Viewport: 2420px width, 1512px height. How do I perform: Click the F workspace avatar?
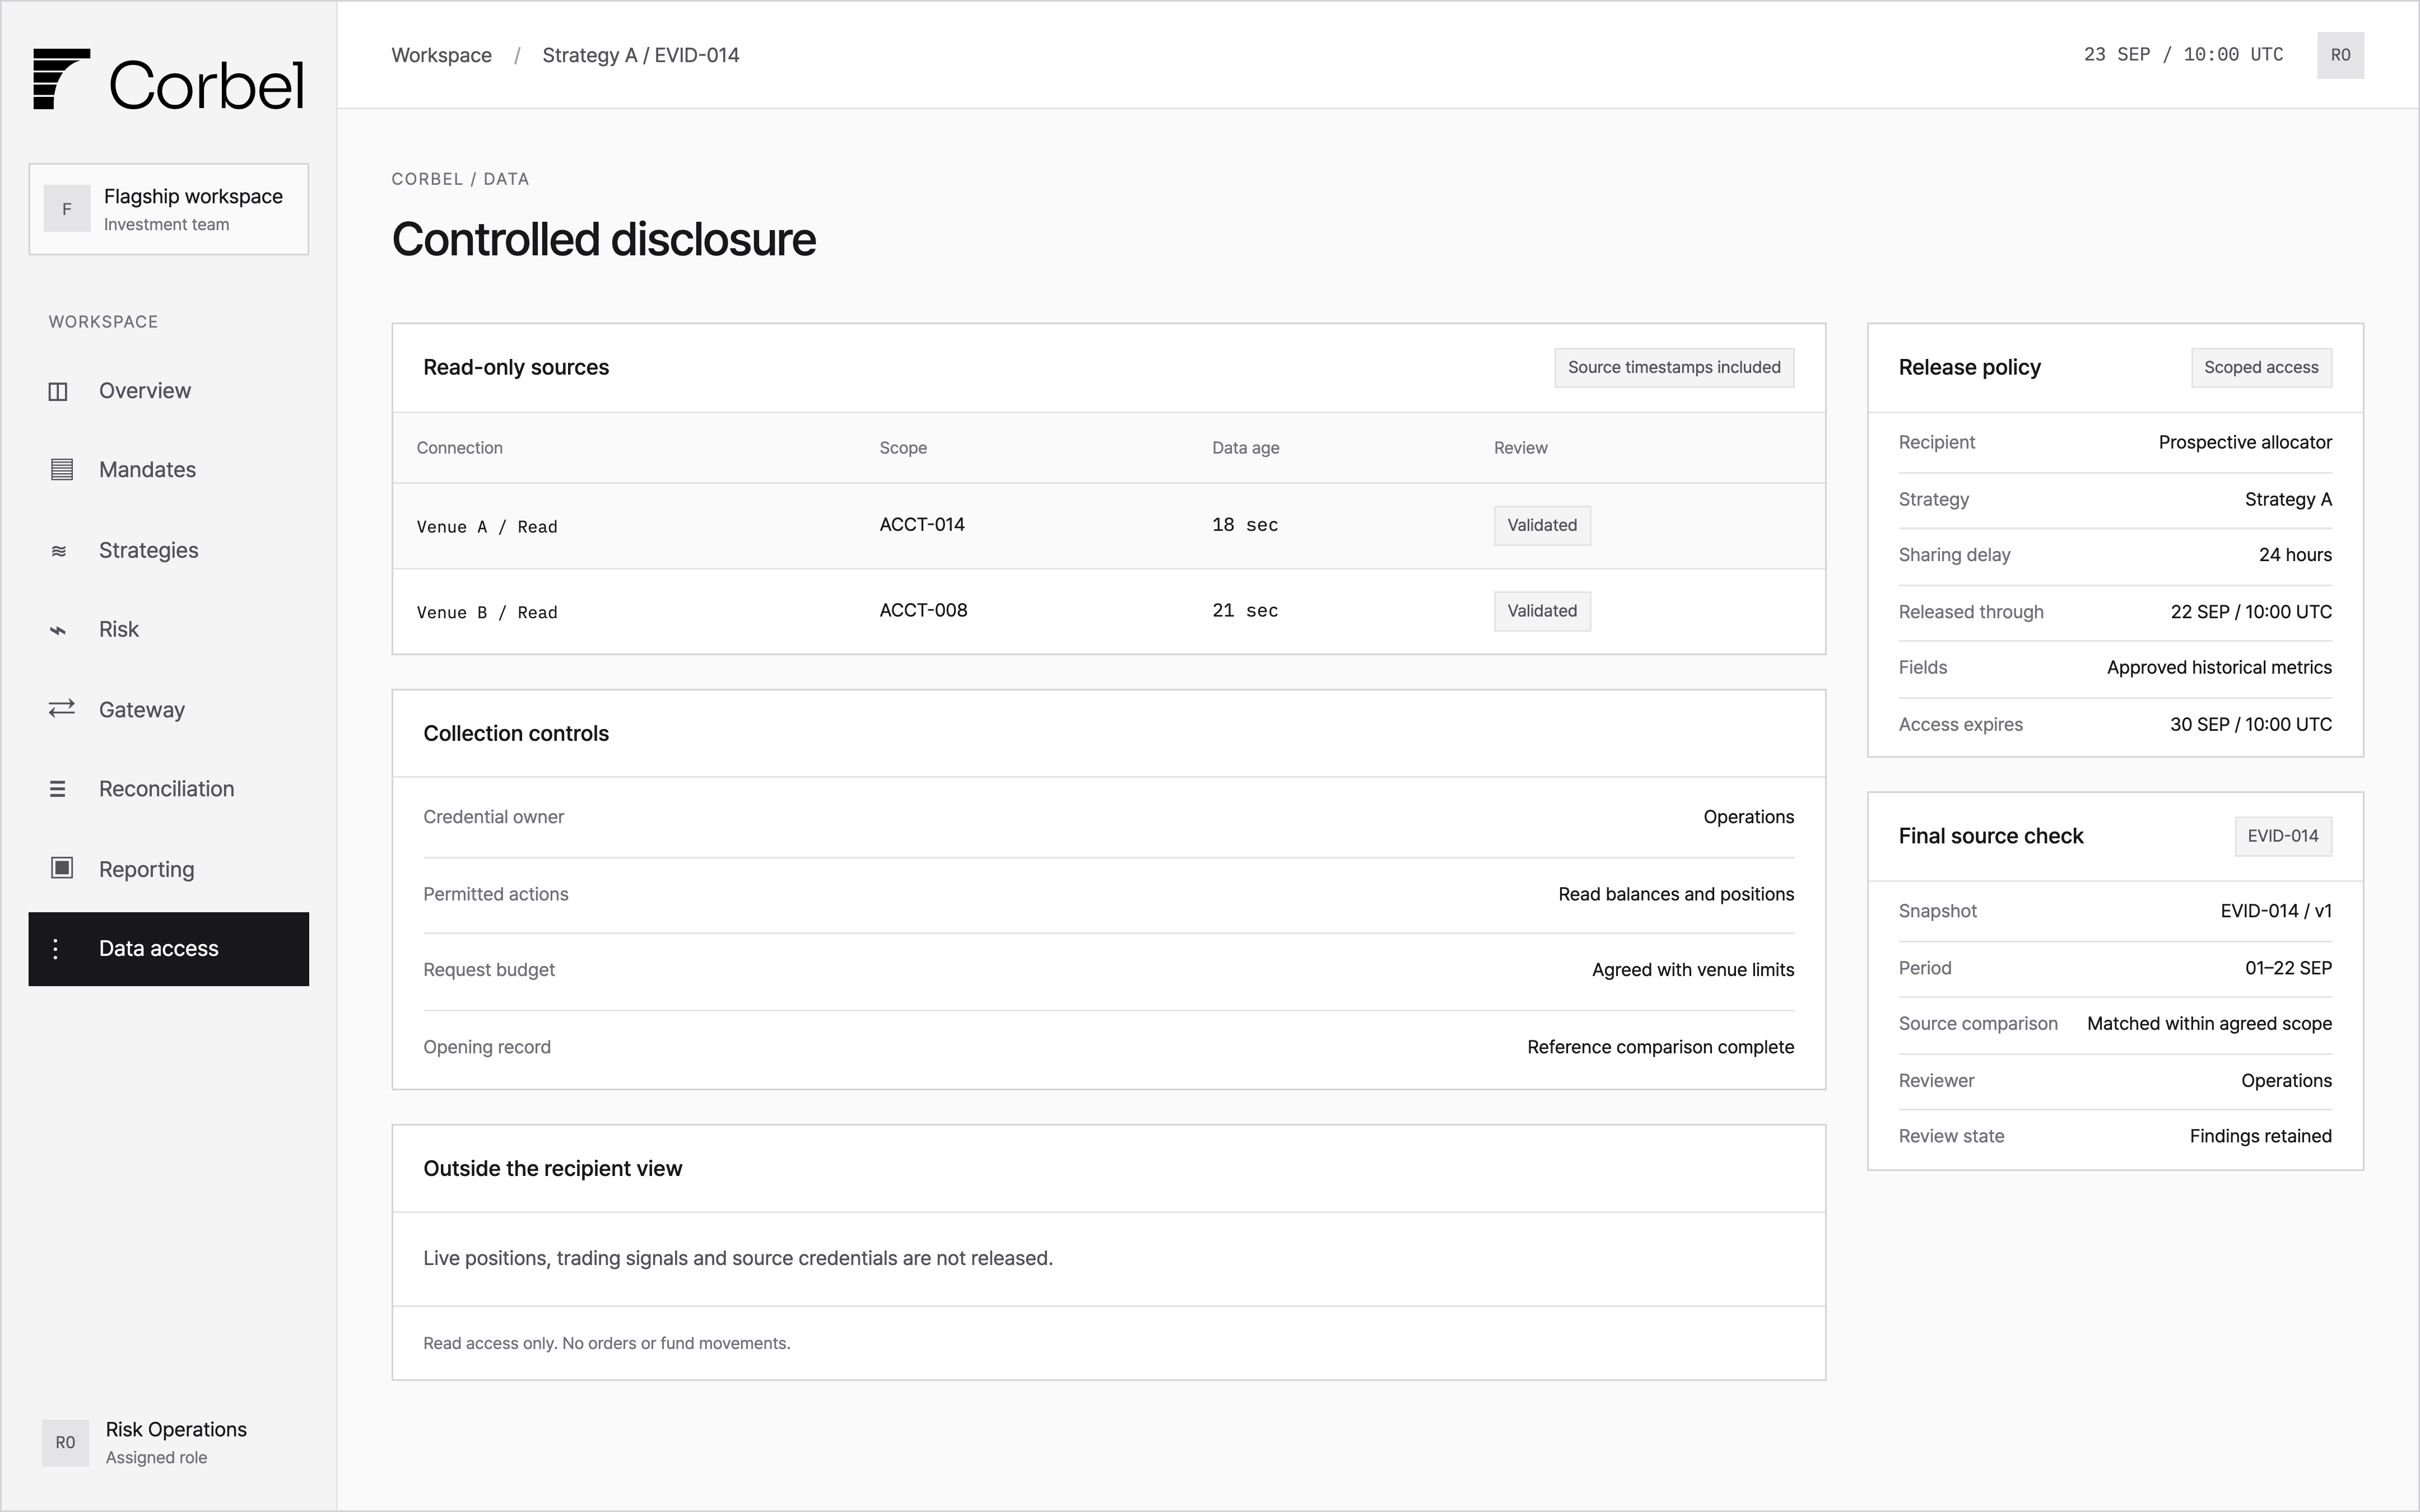click(67, 209)
